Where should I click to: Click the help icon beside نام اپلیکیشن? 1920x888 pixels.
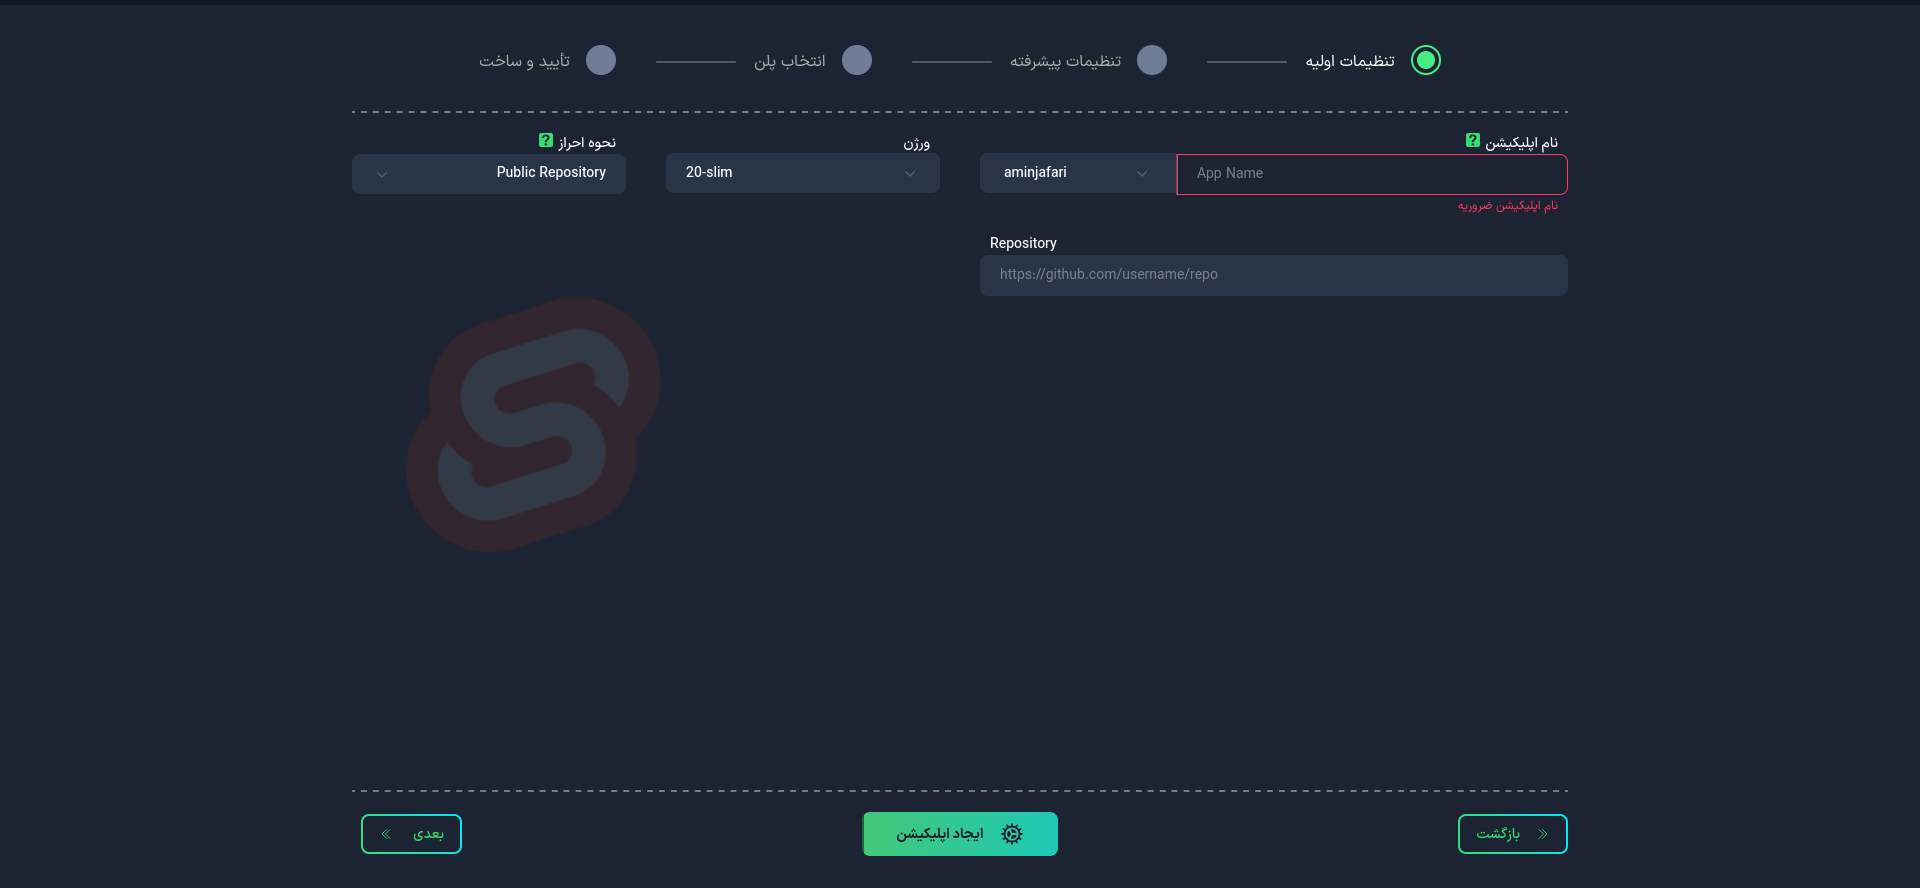(x=1472, y=141)
